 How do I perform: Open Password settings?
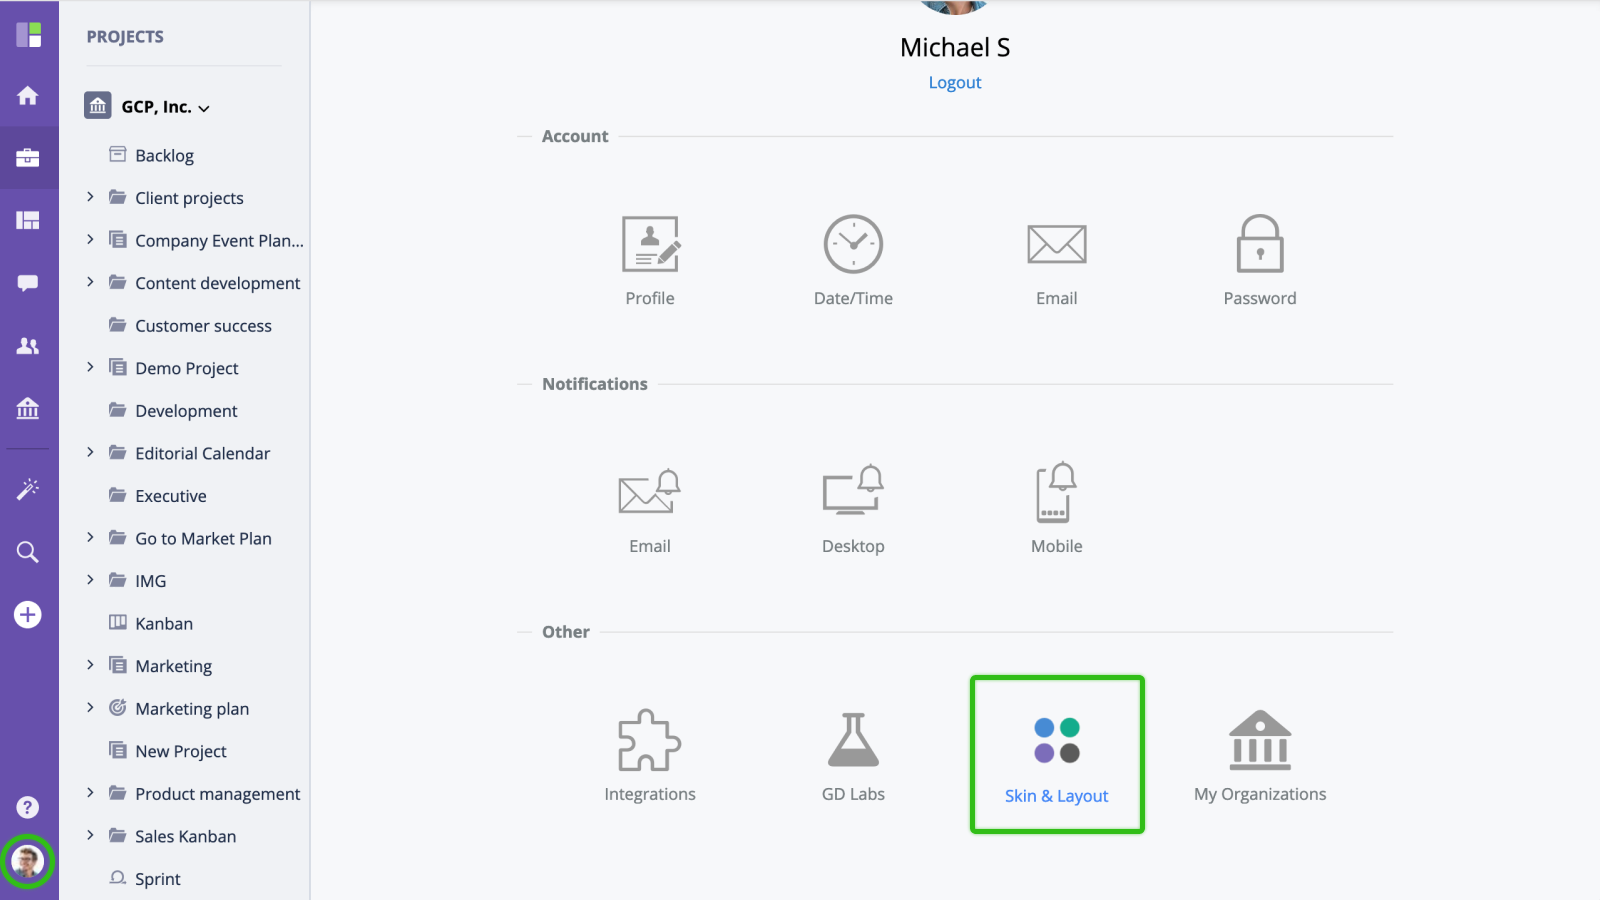(1260, 261)
